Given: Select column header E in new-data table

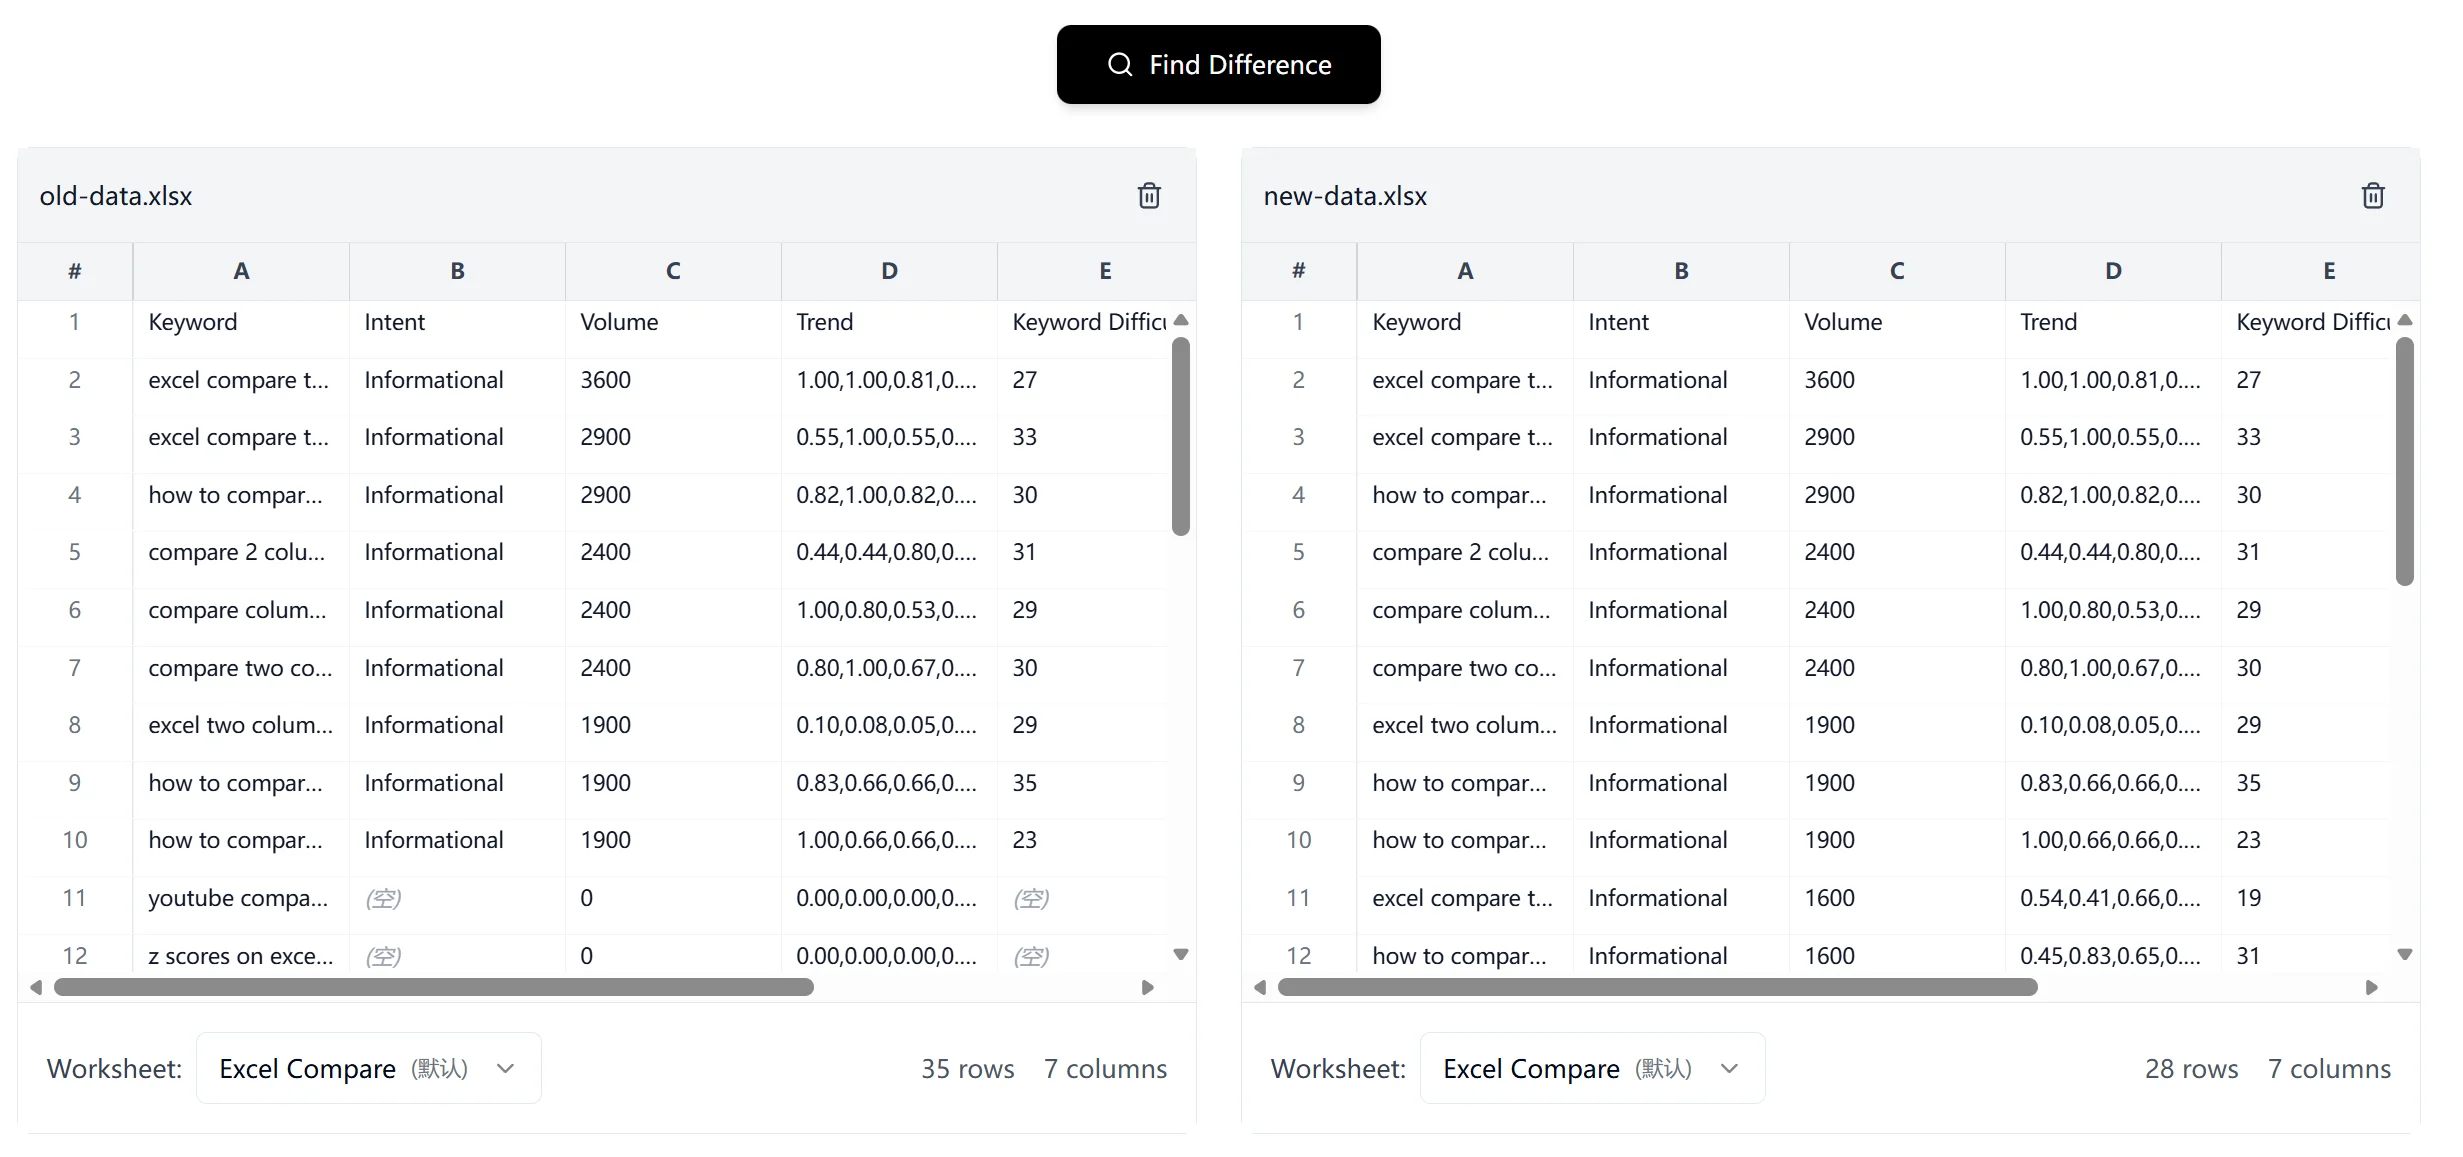Looking at the screenshot, I should click(2328, 270).
